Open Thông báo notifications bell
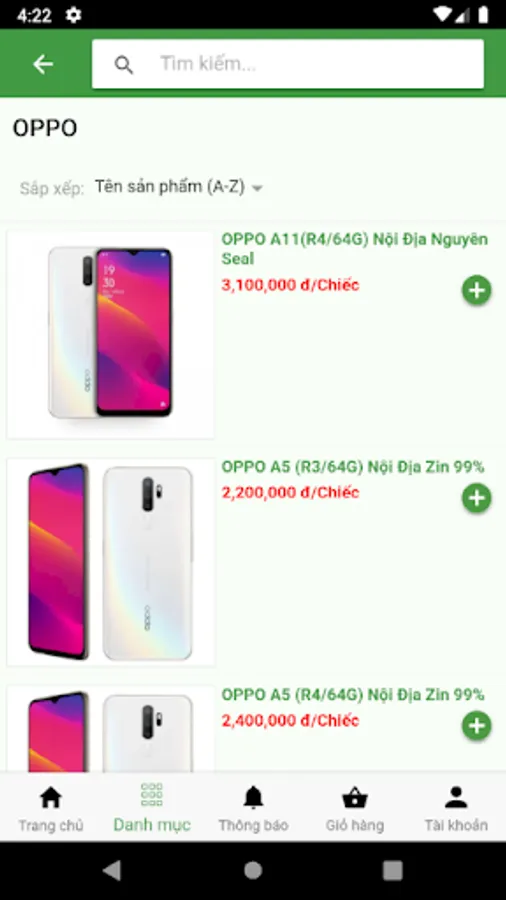 click(253, 809)
